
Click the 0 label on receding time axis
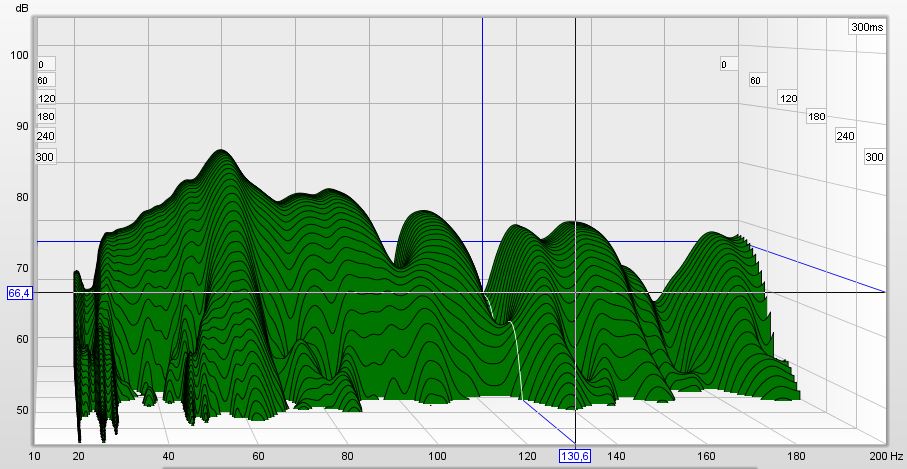click(x=729, y=64)
